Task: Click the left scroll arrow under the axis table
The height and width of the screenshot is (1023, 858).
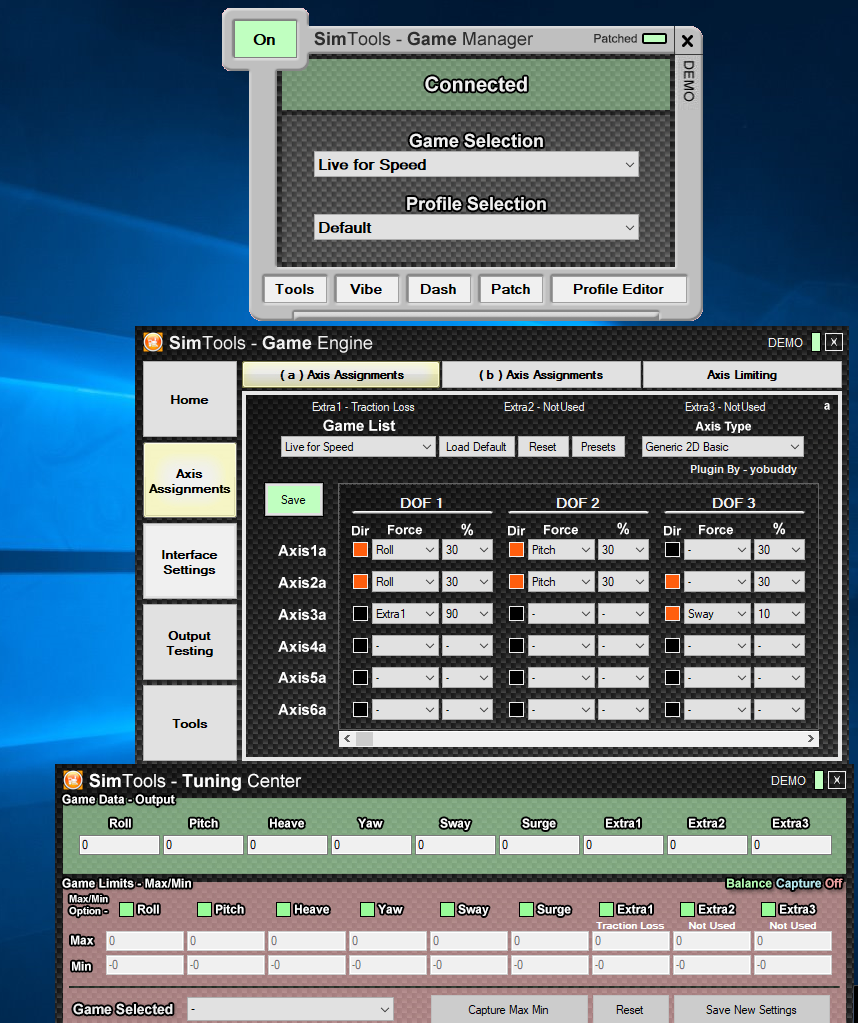Action: tap(347, 739)
